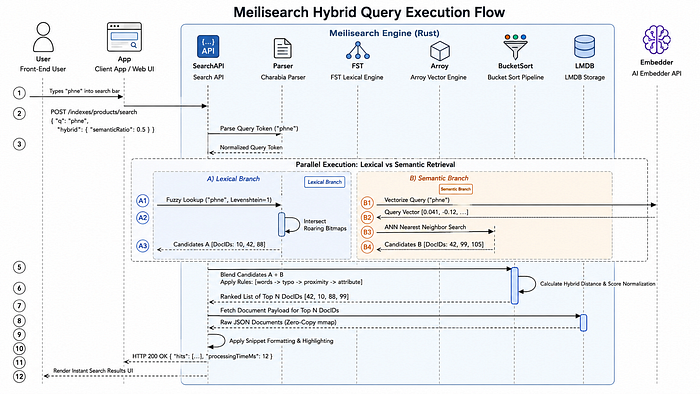Click the orange B3 step circle
The width and height of the screenshot is (700, 394).
coord(367,232)
